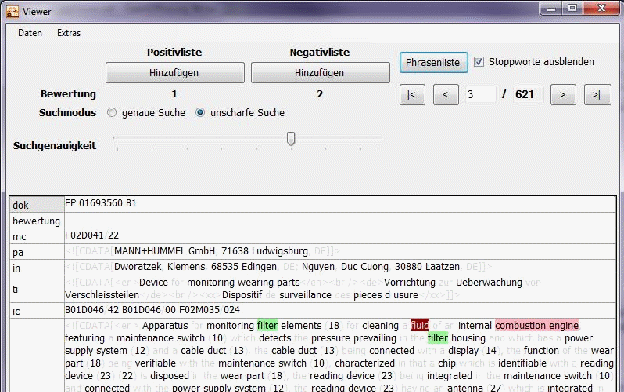Click the dok row document number
Image resolution: width=624 pixels, height=392 pixels.
click(100, 203)
